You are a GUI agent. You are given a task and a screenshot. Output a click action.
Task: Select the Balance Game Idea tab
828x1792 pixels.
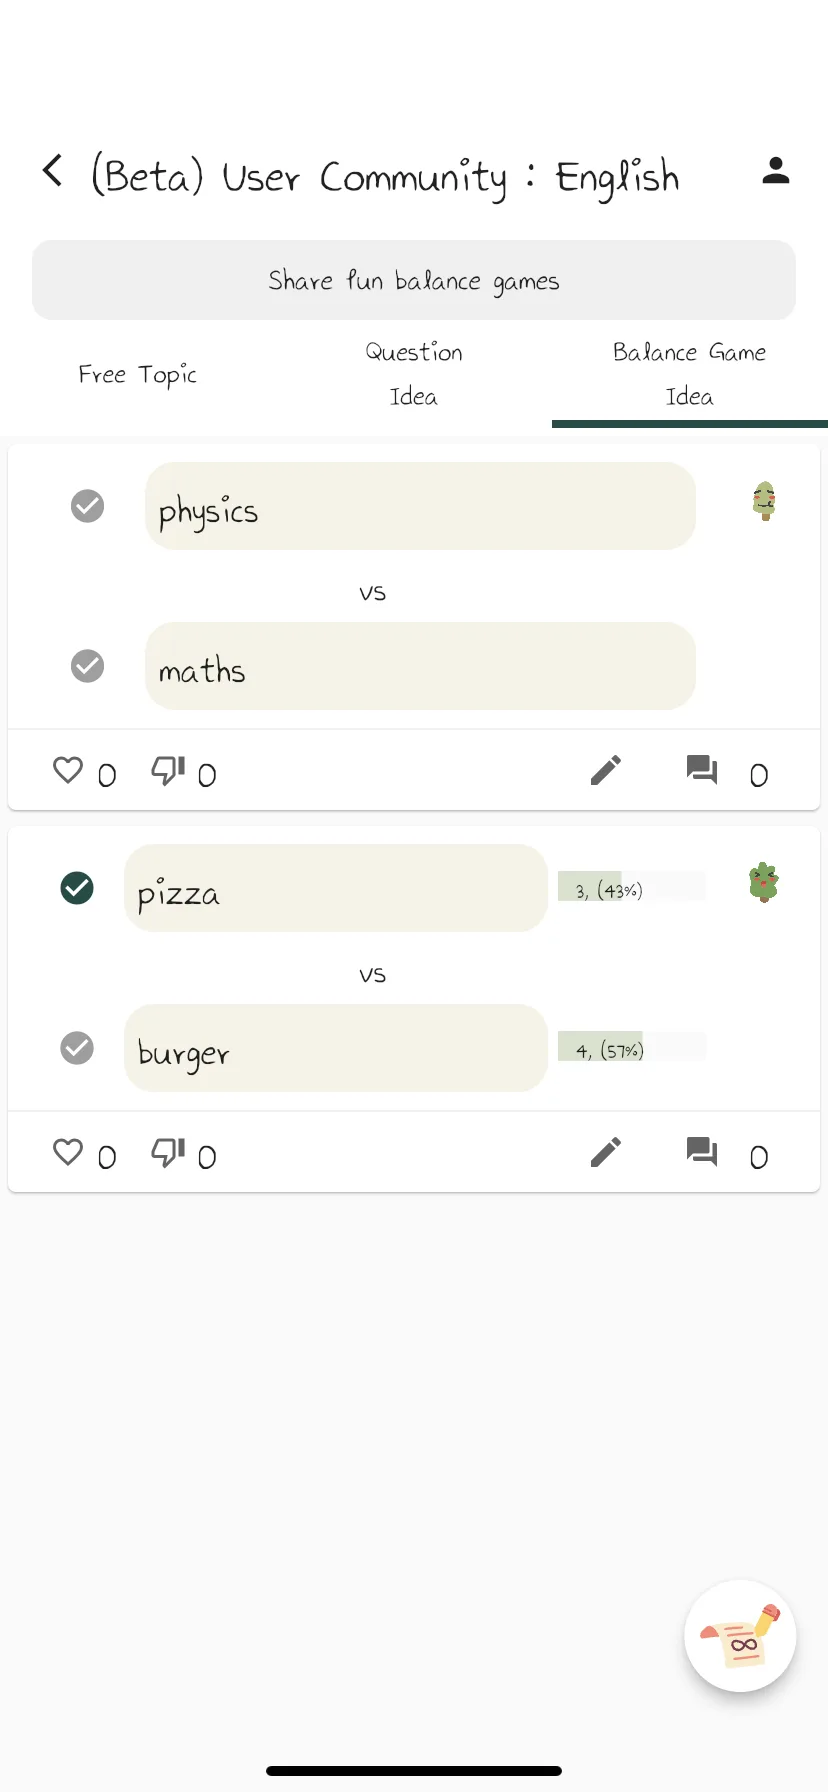pyautogui.click(x=690, y=375)
